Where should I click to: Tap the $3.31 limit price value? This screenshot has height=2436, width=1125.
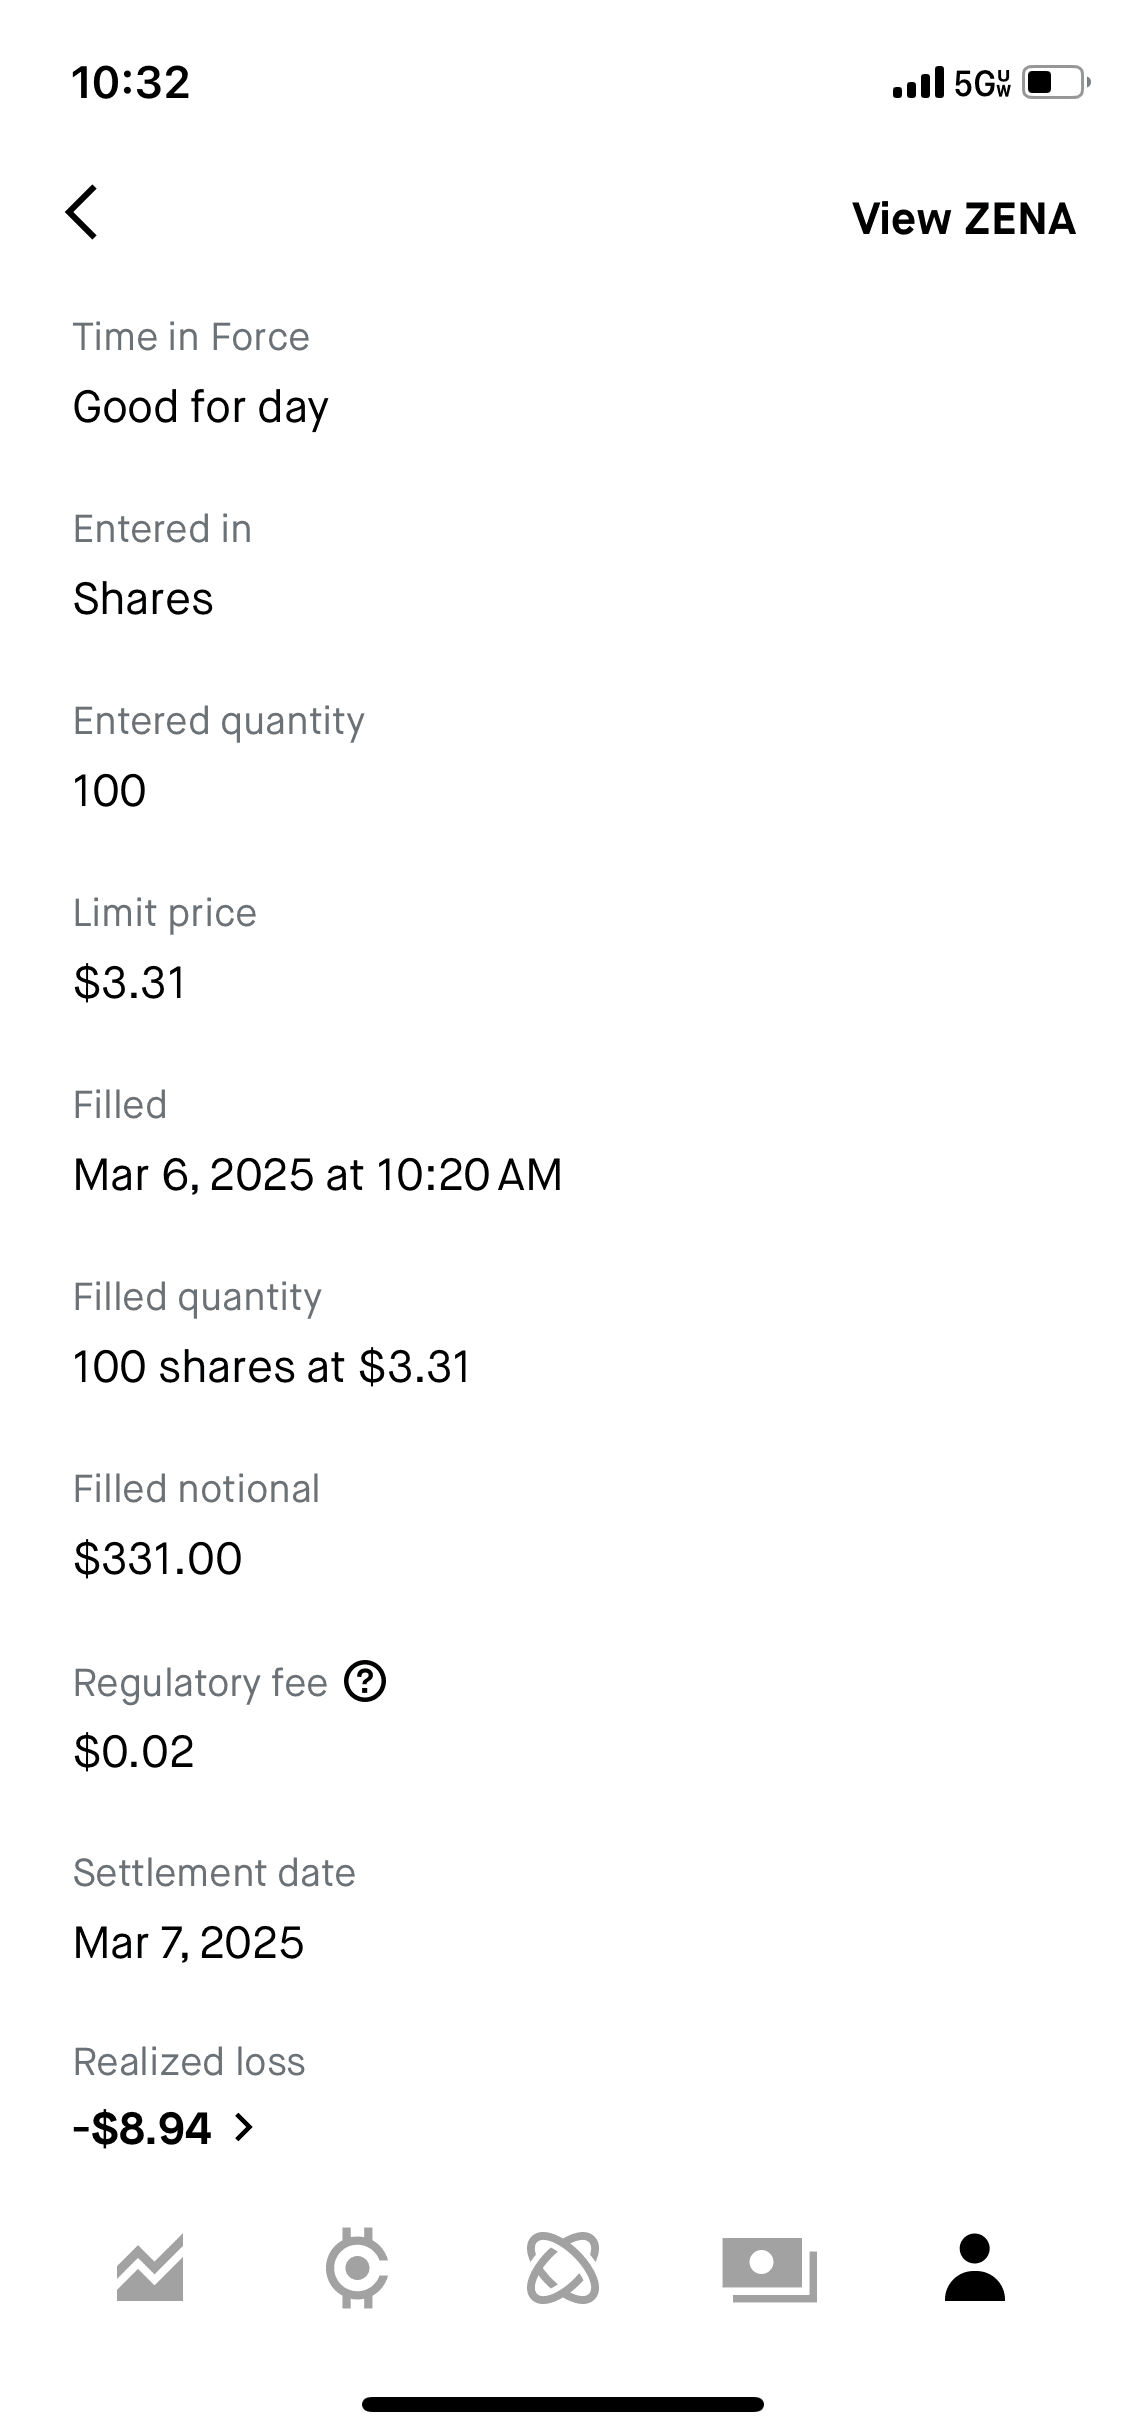tap(130, 983)
